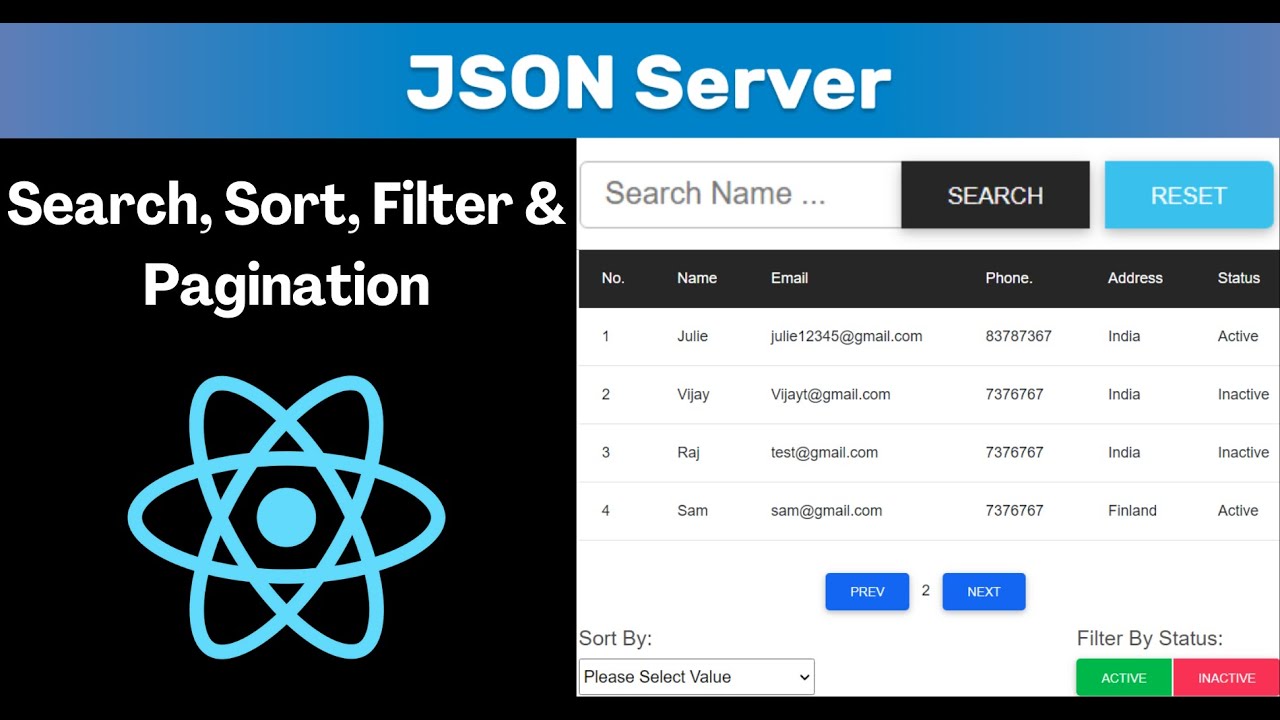Click India address in Vijay's row

[x=1124, y=394]
